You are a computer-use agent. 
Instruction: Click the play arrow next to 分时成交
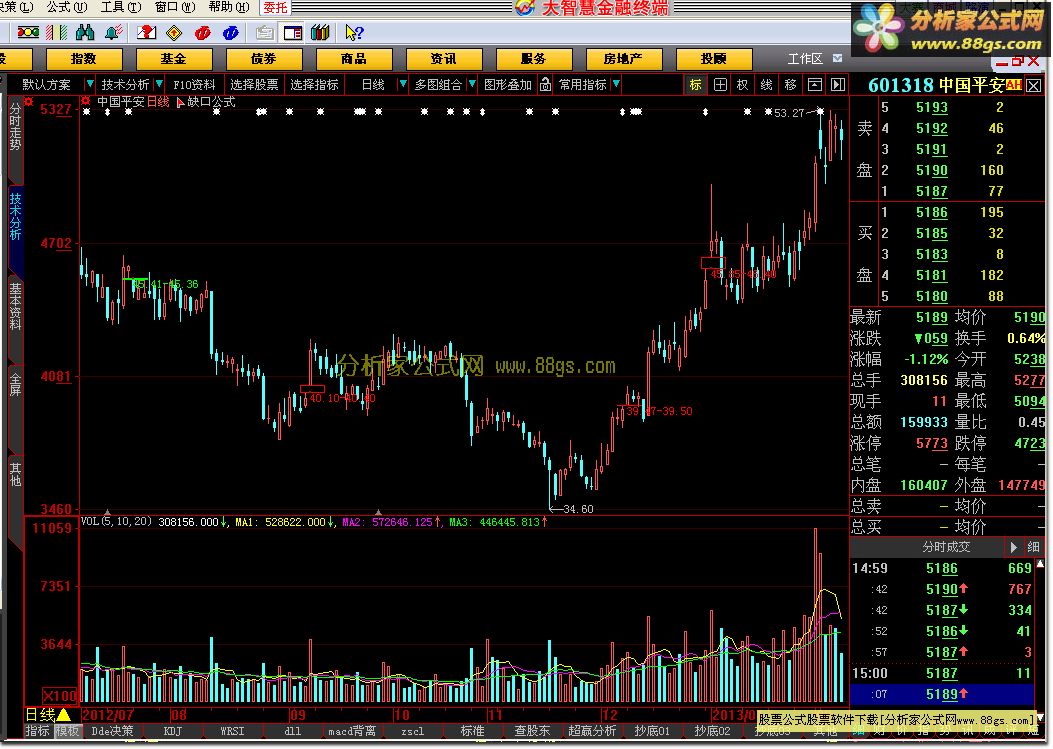[x=1013, y=547]
